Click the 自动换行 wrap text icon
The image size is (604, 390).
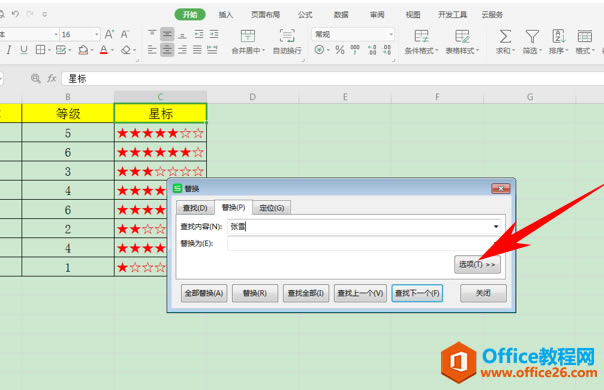pyautogui.click(x=287, y=36)
